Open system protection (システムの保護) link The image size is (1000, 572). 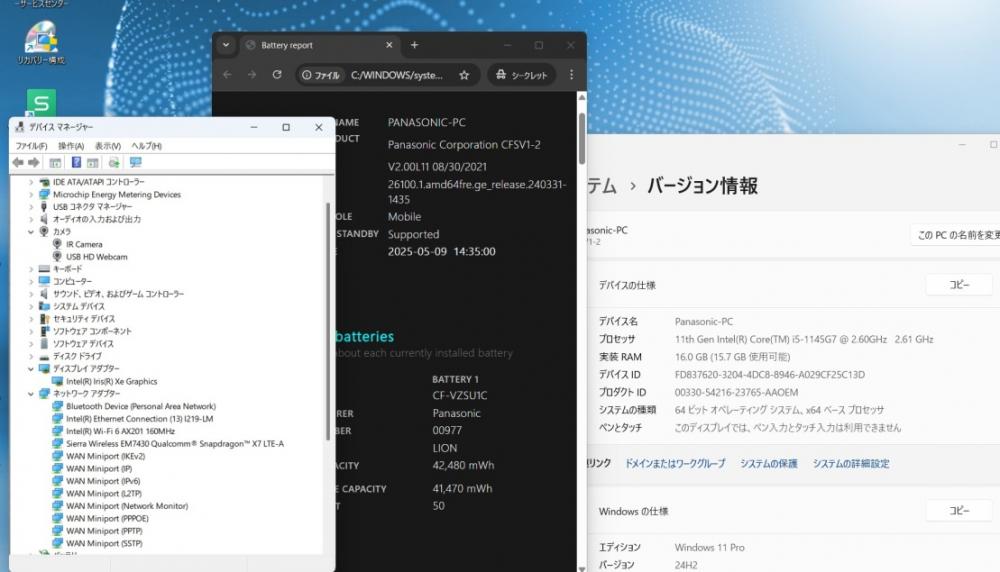pos(768,464)
